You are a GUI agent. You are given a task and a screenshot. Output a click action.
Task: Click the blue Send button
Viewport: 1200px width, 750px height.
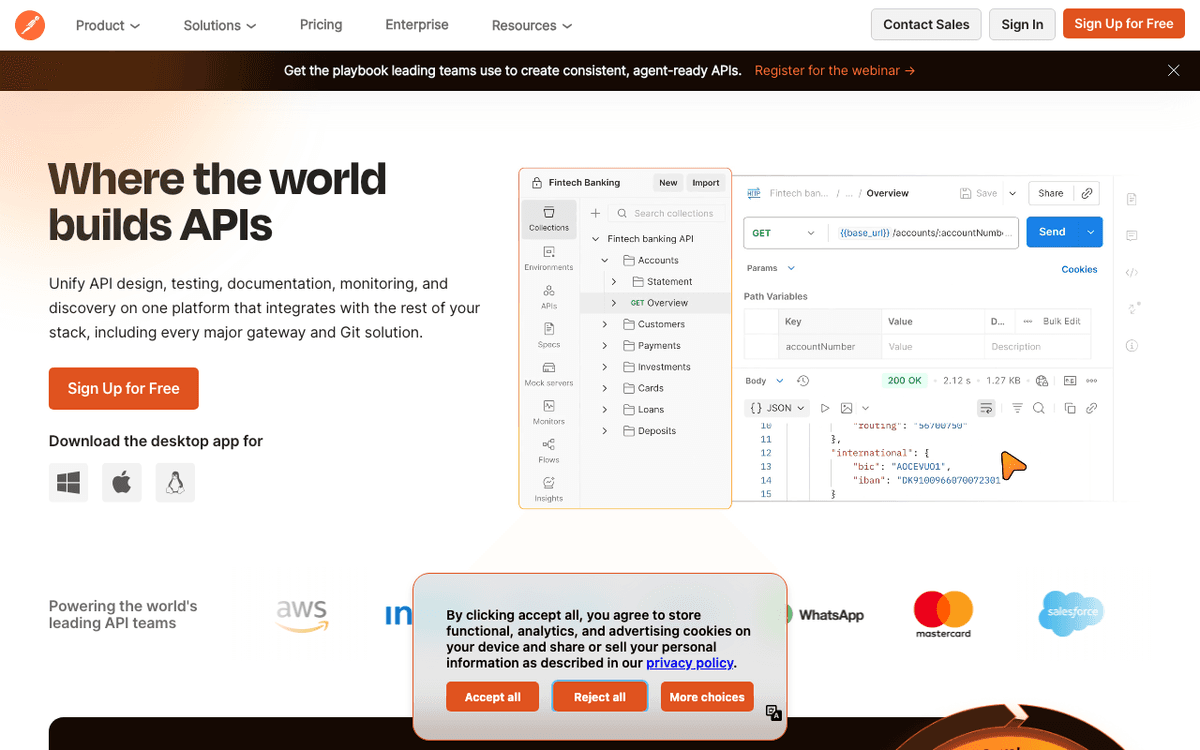pyautogui.click(x=1053, y=232)
